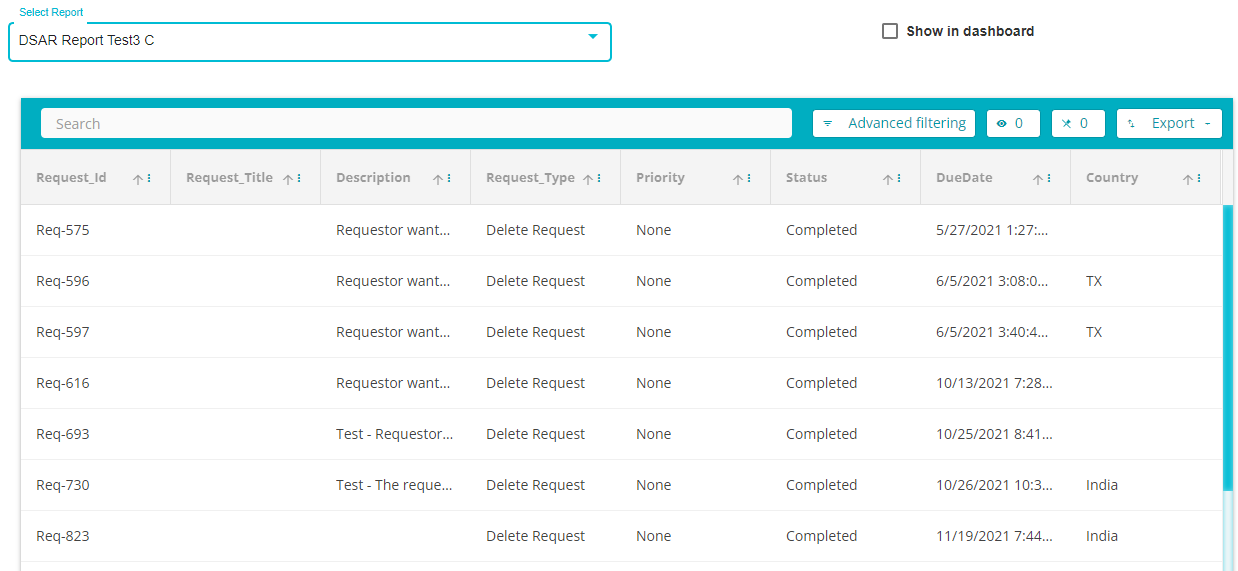The image size is (1238, 571).
Task: Click Description cell in Req-730 row
Action: click(x=395, y=485)
